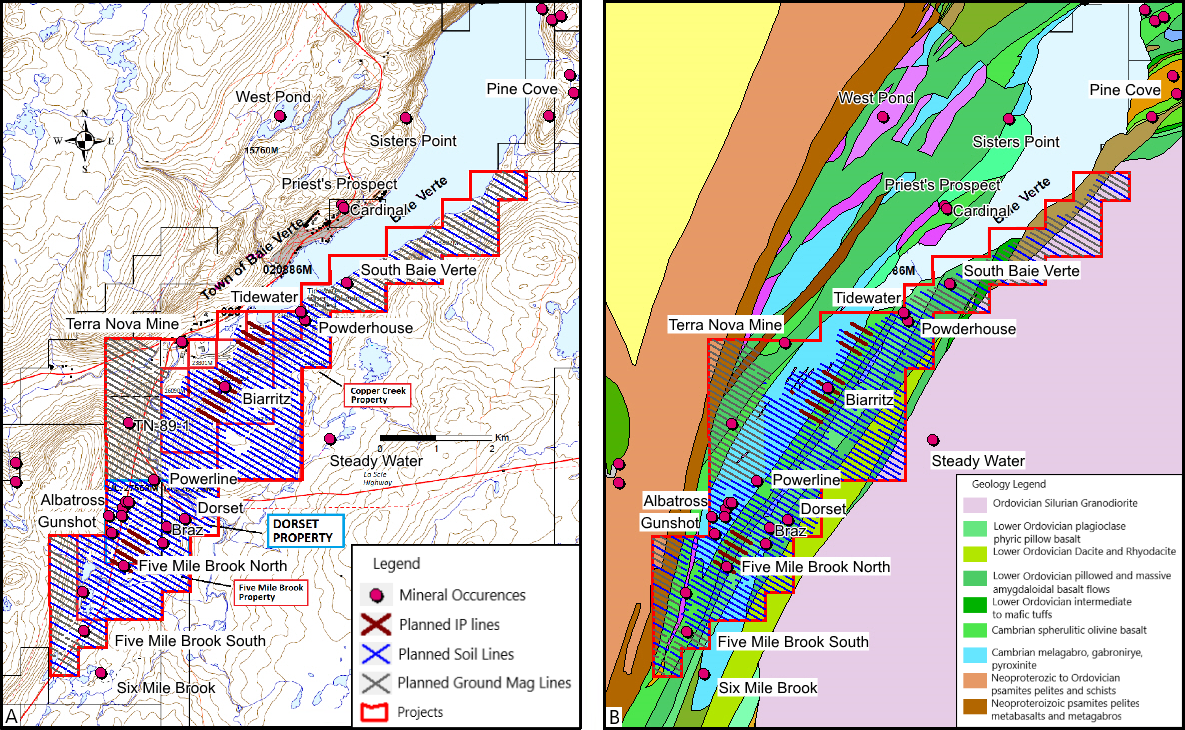Click the Powerline label on map A
1185x730 pixels.
click(203, 479)
